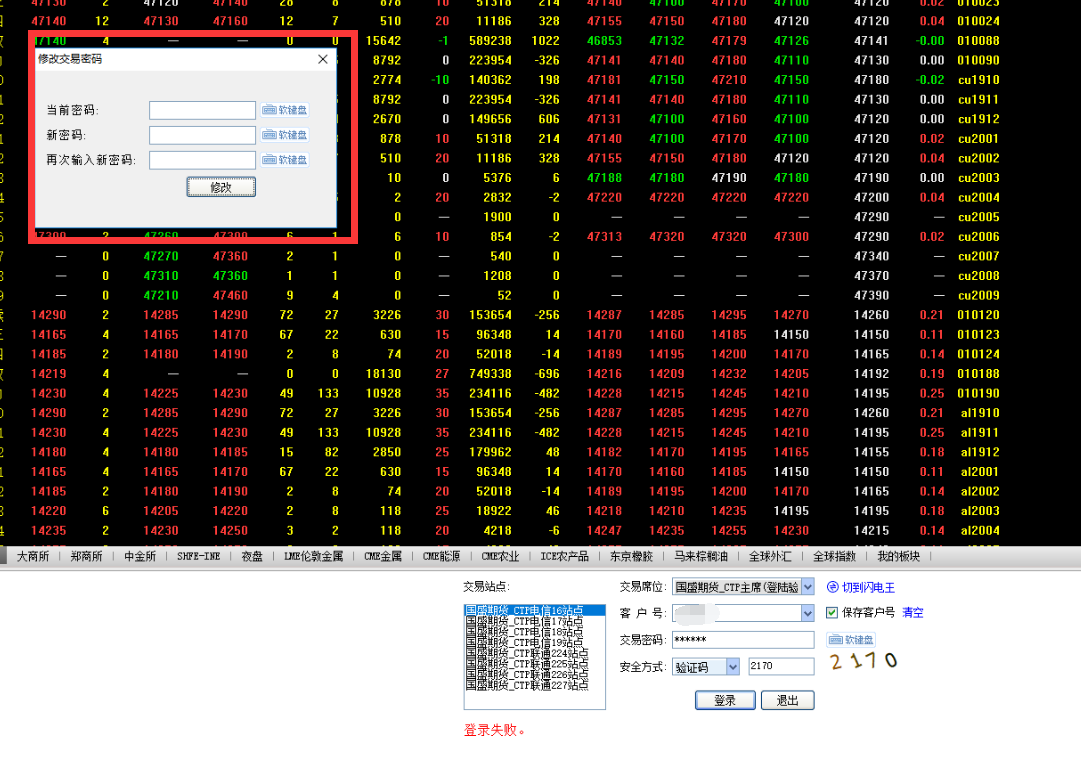
Task: Switch to the 大商所 tab
Action: click(32, 557)
